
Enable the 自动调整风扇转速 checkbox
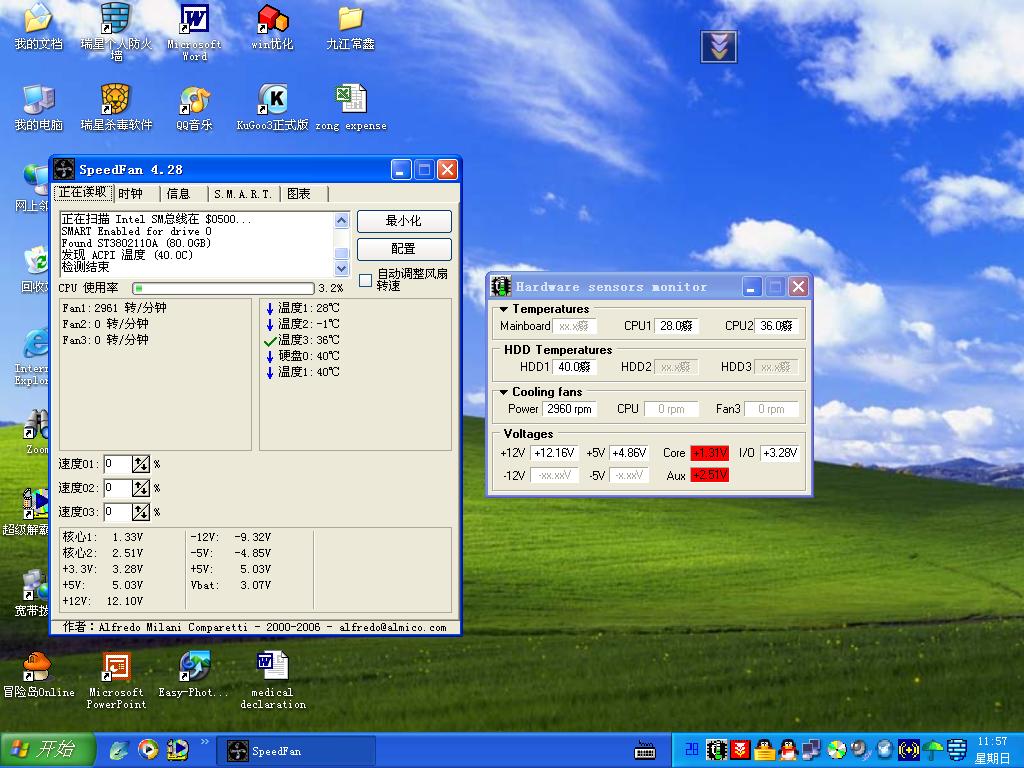point(365,280)
